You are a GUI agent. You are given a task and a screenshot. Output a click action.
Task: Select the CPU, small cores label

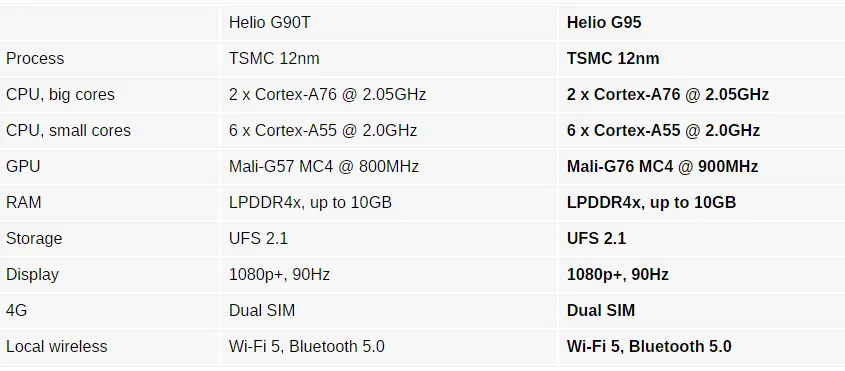coord(68,130)
